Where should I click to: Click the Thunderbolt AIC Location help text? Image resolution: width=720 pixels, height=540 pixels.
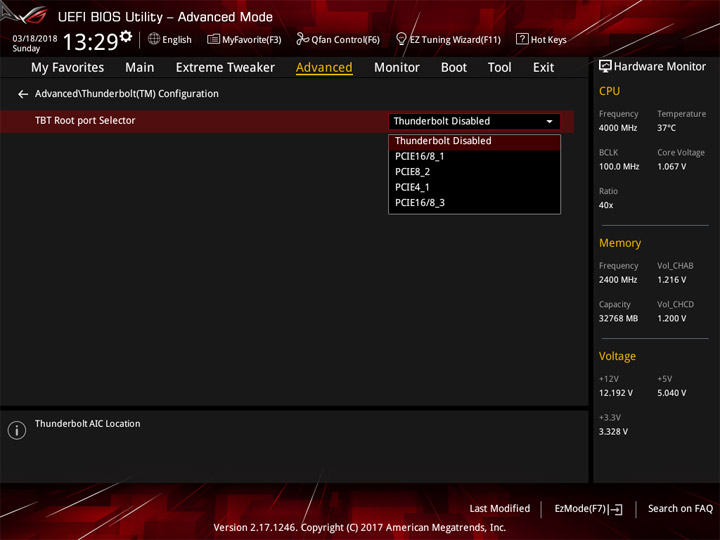click(x=88, y=424)
